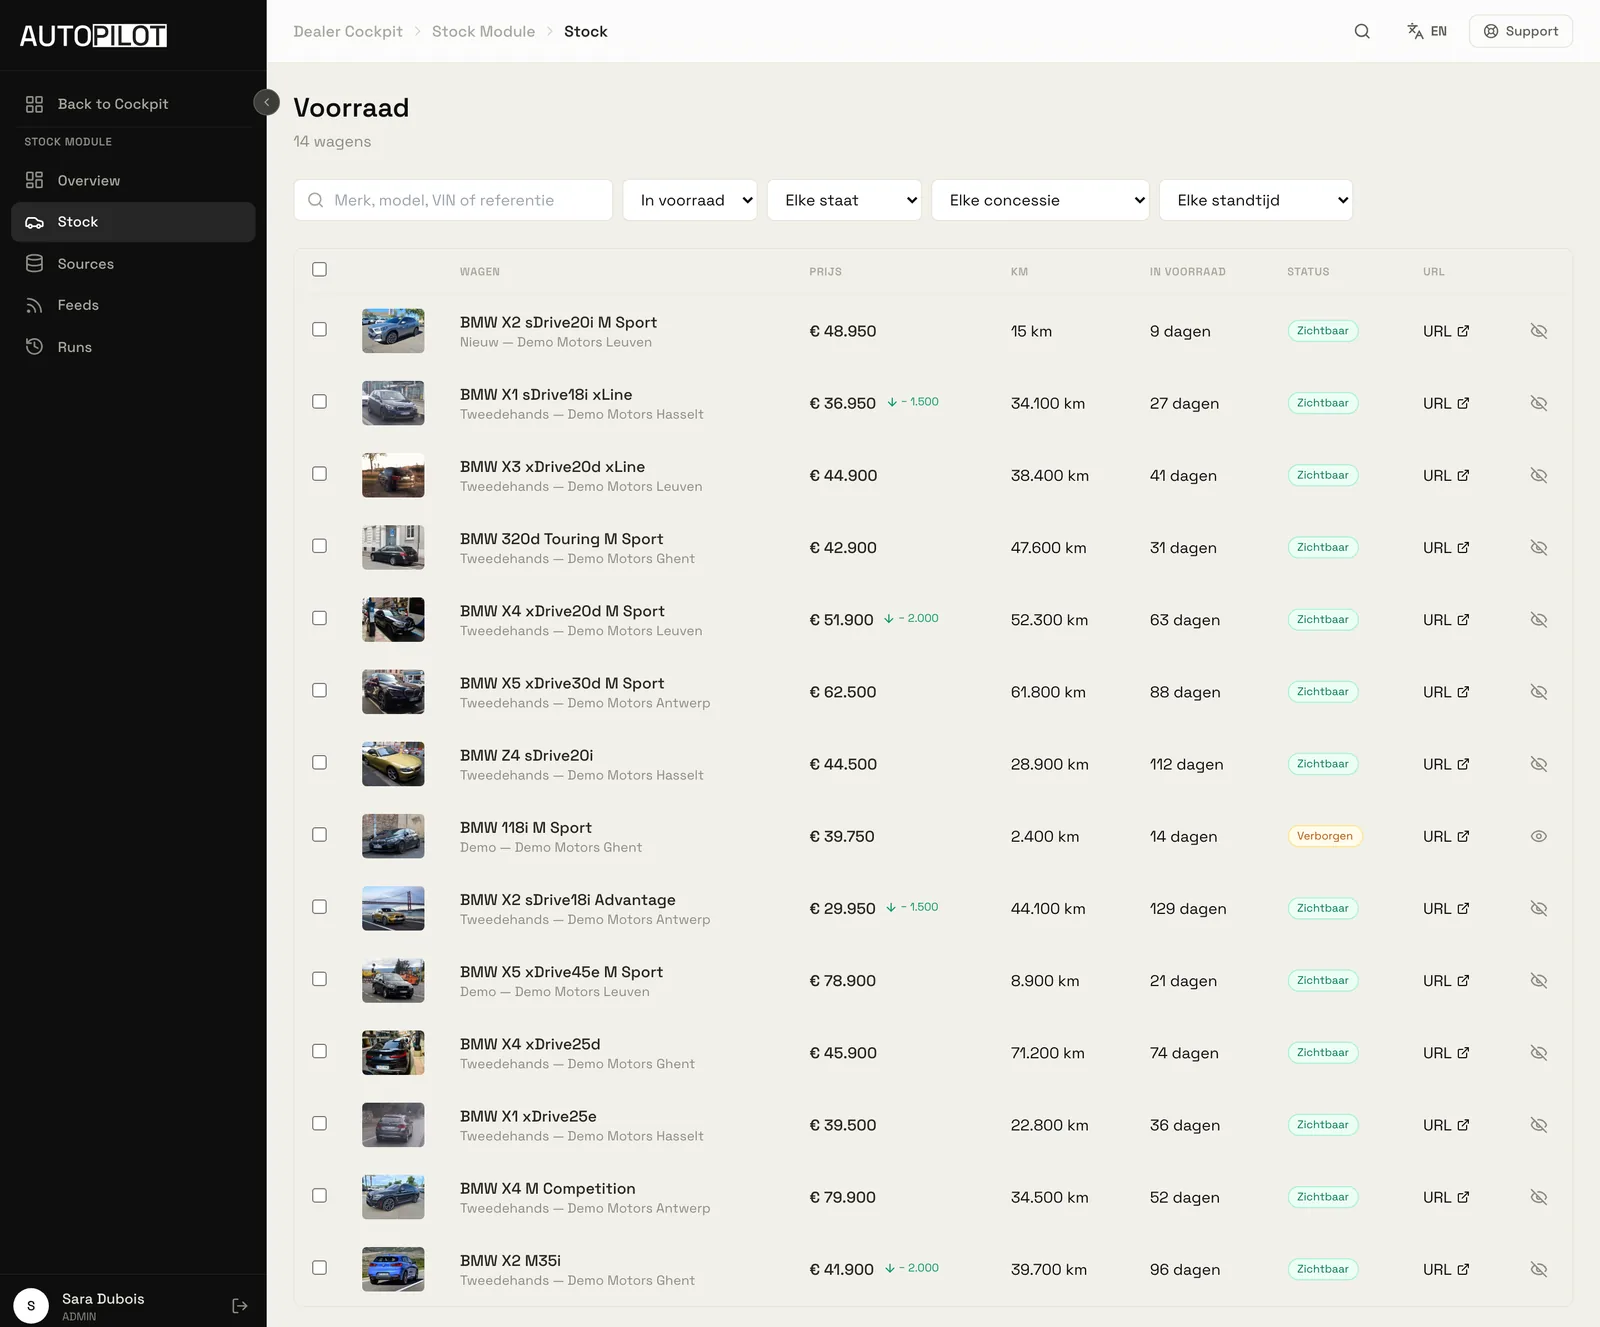The image size is (1600, 1327).
Task: Open Feeds in the sidebar
Action: [133, 305]
